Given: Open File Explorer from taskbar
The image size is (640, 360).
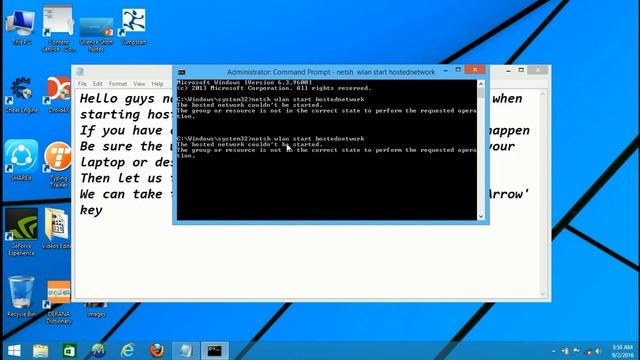Looking at the screenshot, I should [x=40, y=350].
